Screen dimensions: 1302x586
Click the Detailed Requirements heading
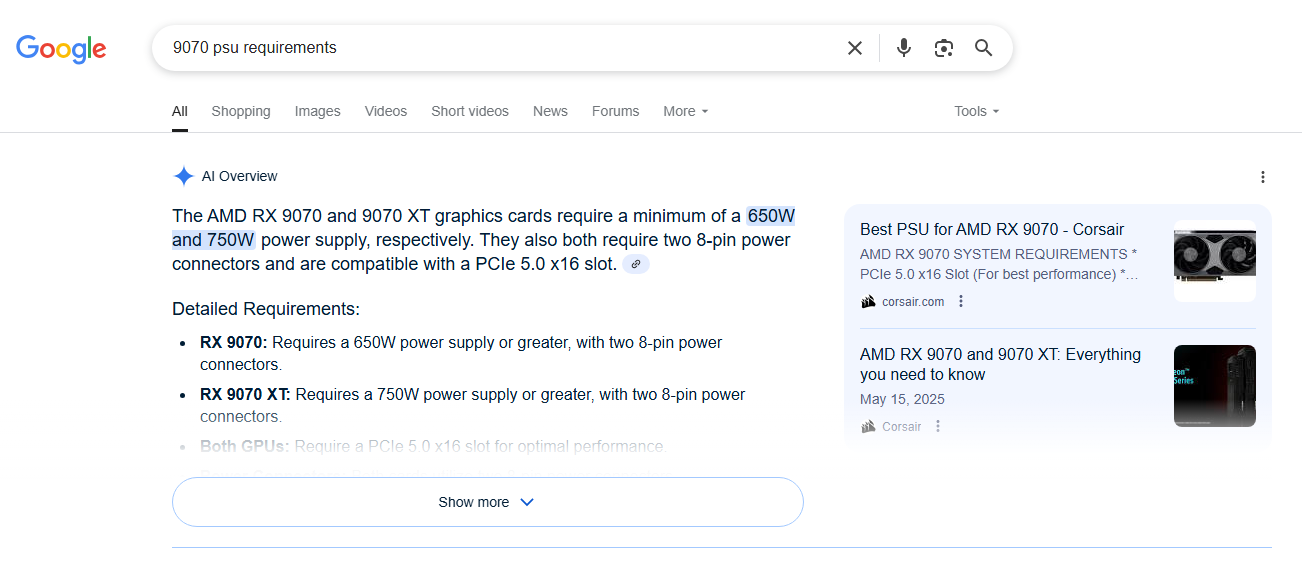click(x=266, y=309)
